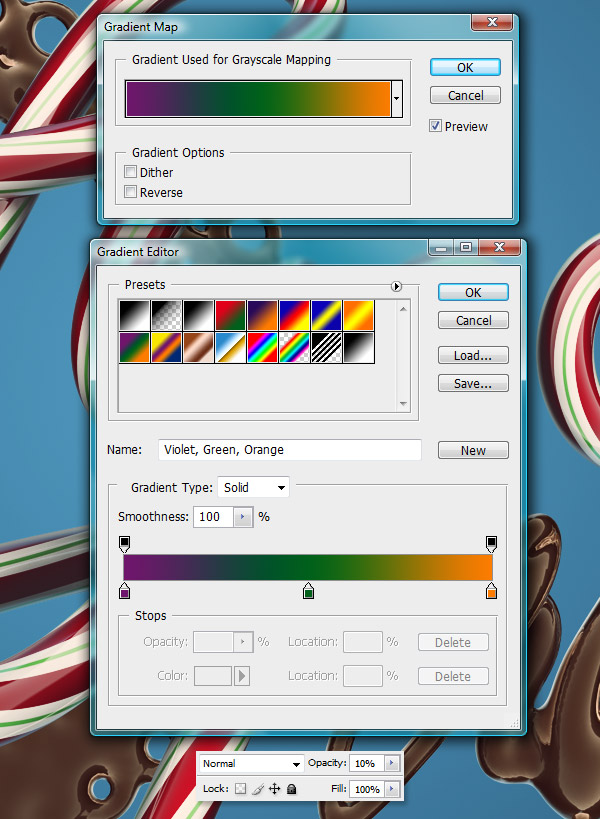Select the transparent rainbow gradient preset
Image resolution: width=600 pixels, height=819 pixels.
pyautogui.click(x=294, y=347)
